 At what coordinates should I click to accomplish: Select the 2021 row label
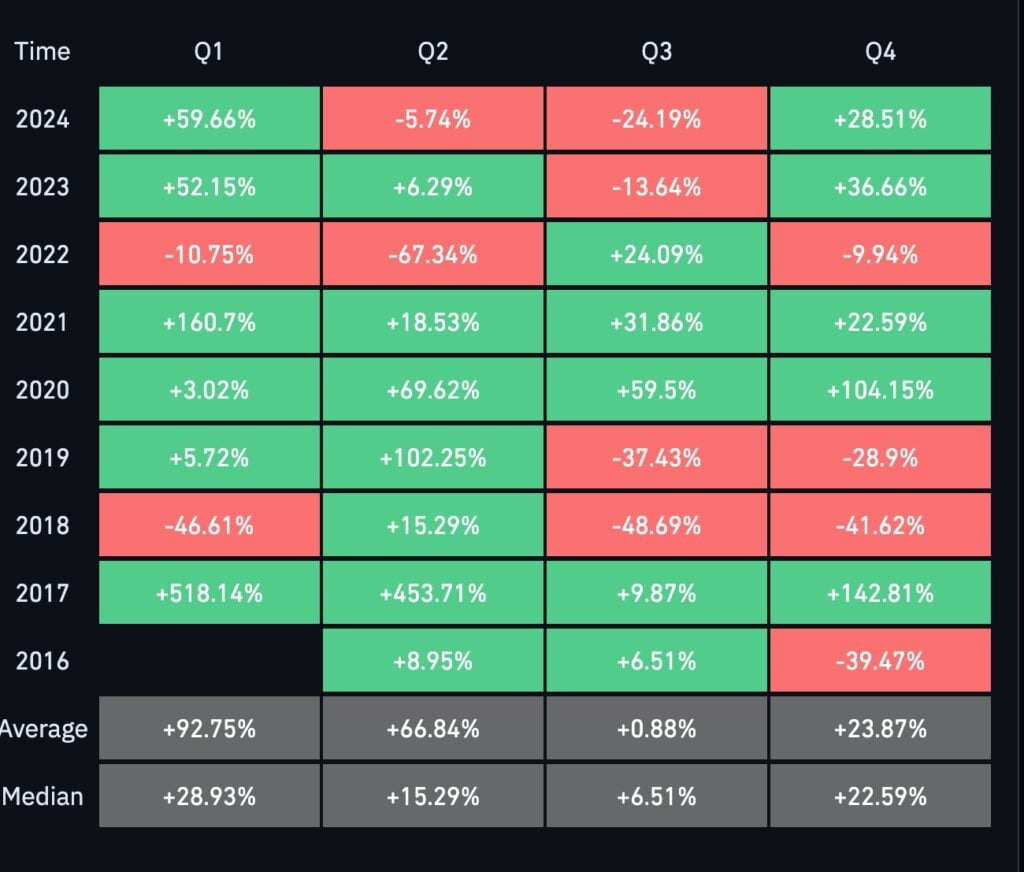(43, 322)
